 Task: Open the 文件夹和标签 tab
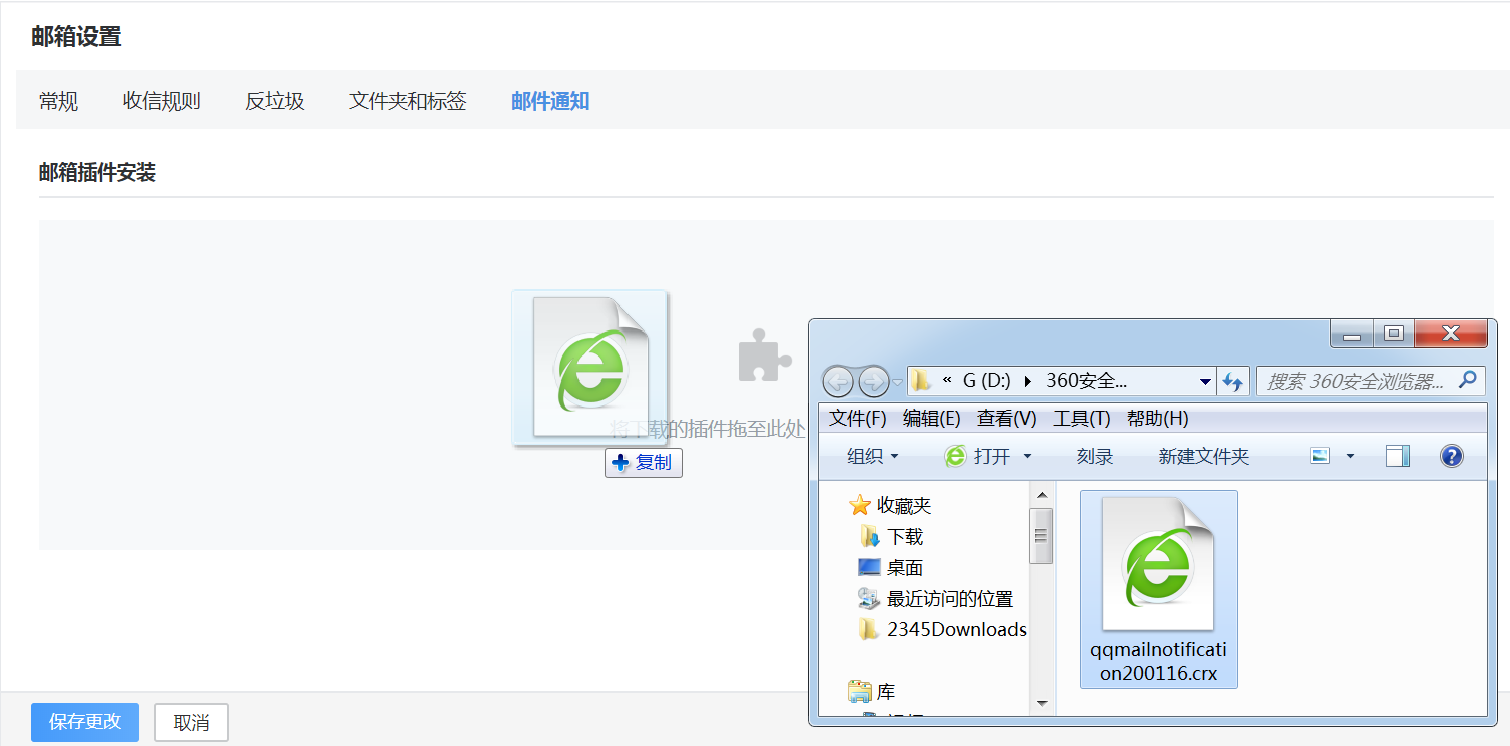tap(407, 101)
